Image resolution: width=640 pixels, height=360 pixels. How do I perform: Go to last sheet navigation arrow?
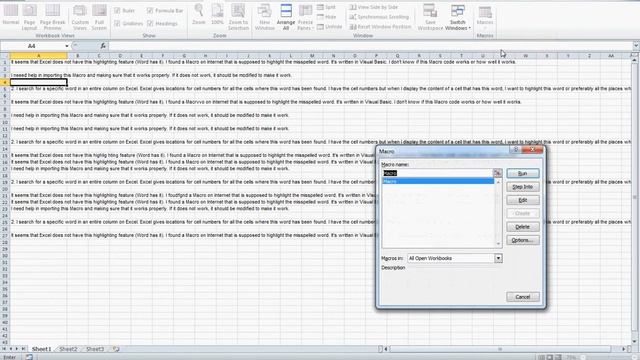point(23,349)
